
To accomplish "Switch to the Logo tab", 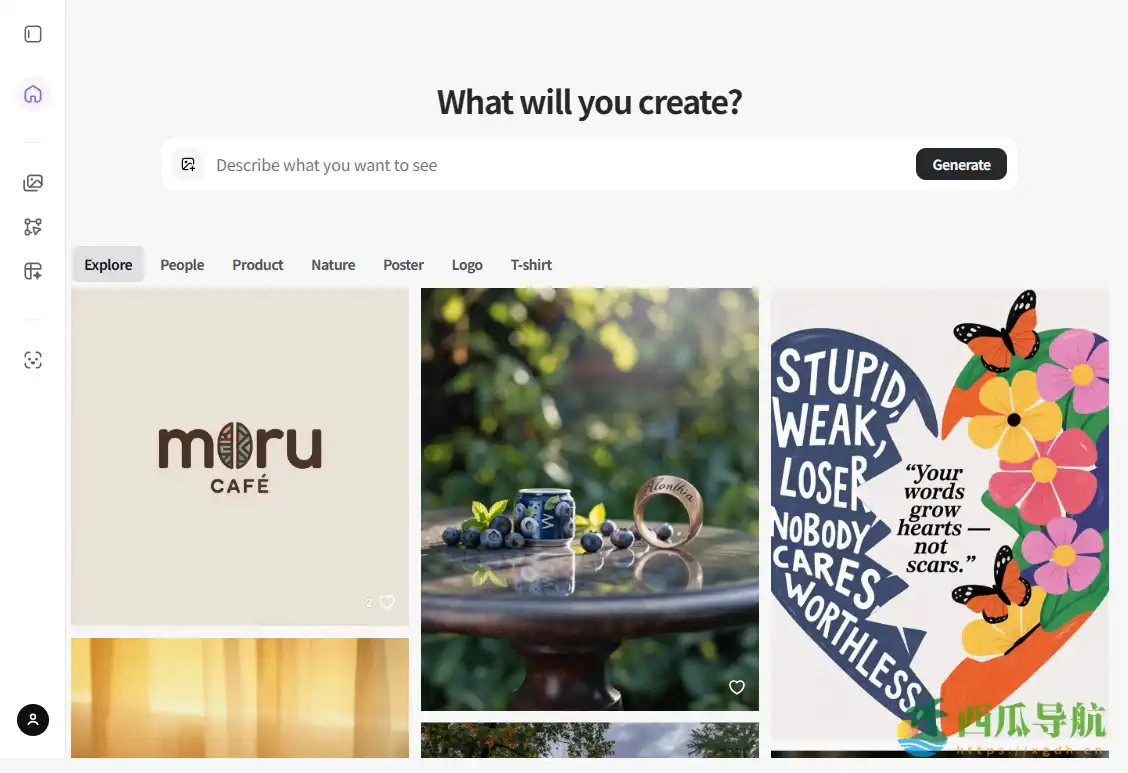I will tap(467, 265).
